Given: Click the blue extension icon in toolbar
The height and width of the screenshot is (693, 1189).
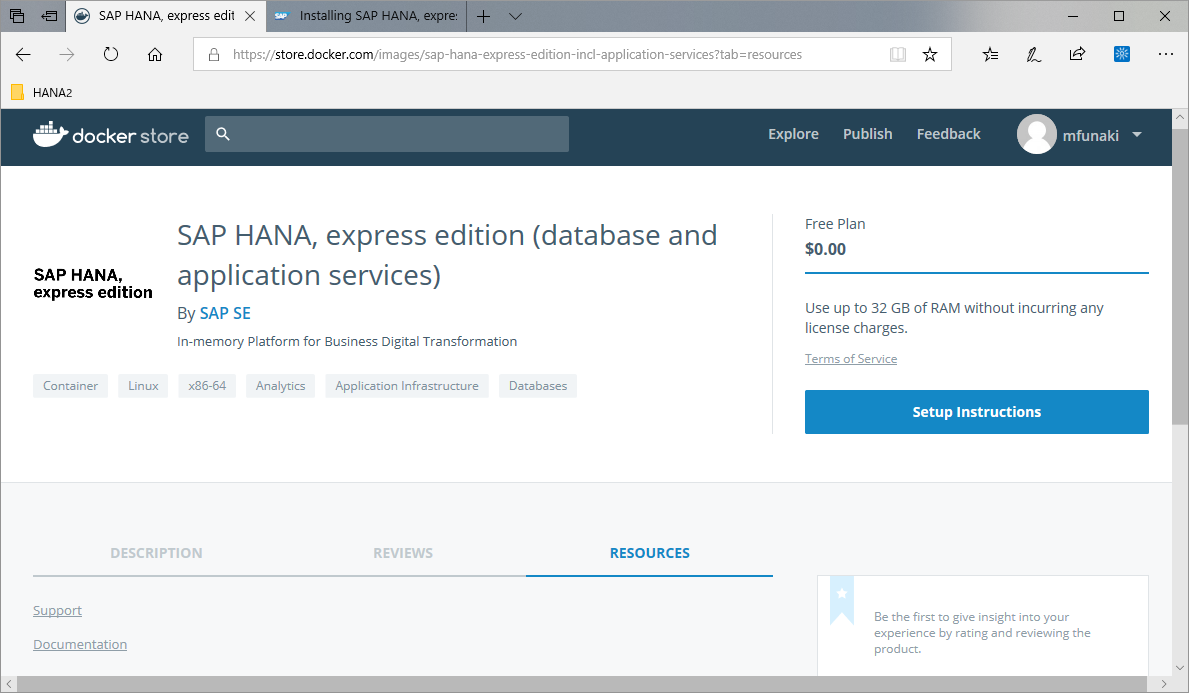Looking at the screenshot, I should 1122,54.
